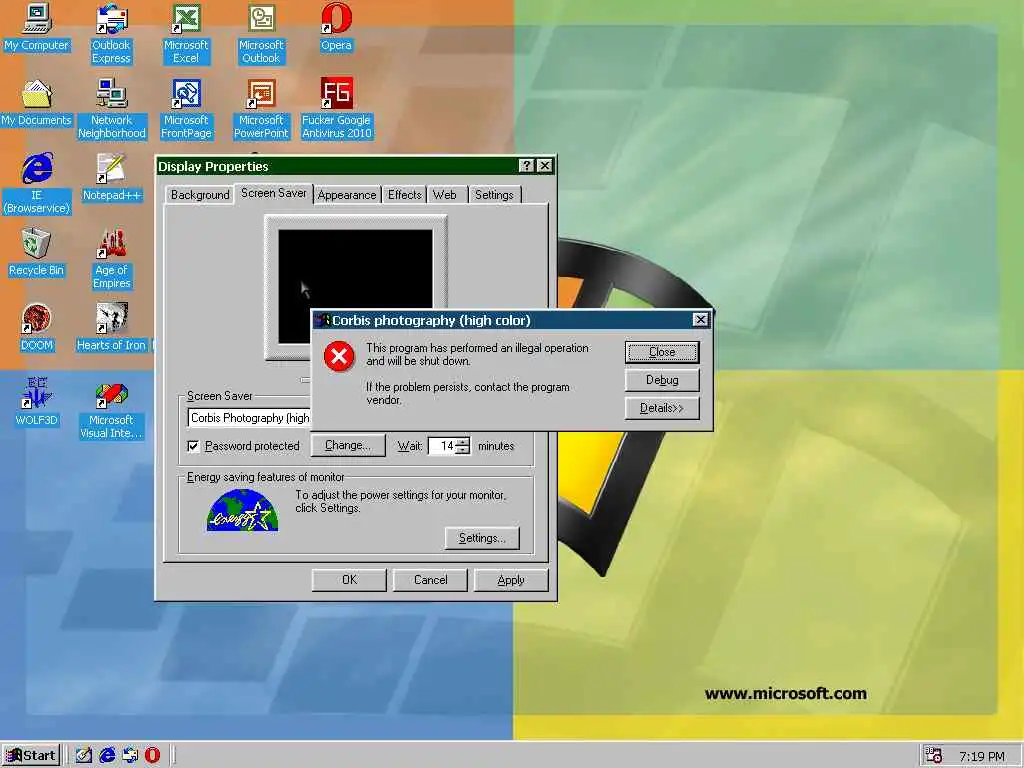
Task: Click the red error icon in dialog
Action: point(339,356)
